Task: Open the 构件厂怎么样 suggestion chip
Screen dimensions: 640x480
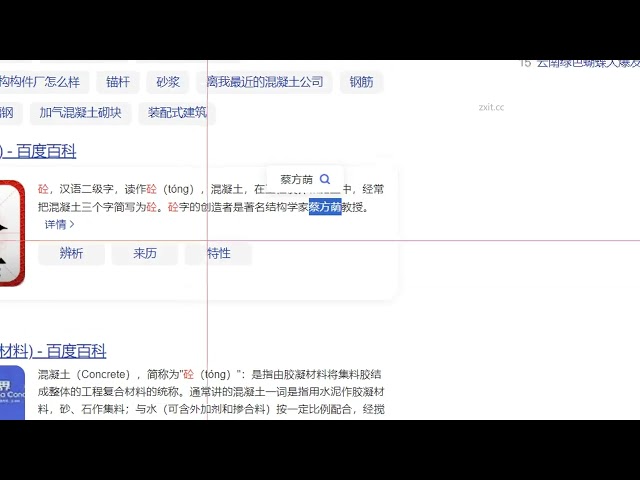Action: point(44,82)
